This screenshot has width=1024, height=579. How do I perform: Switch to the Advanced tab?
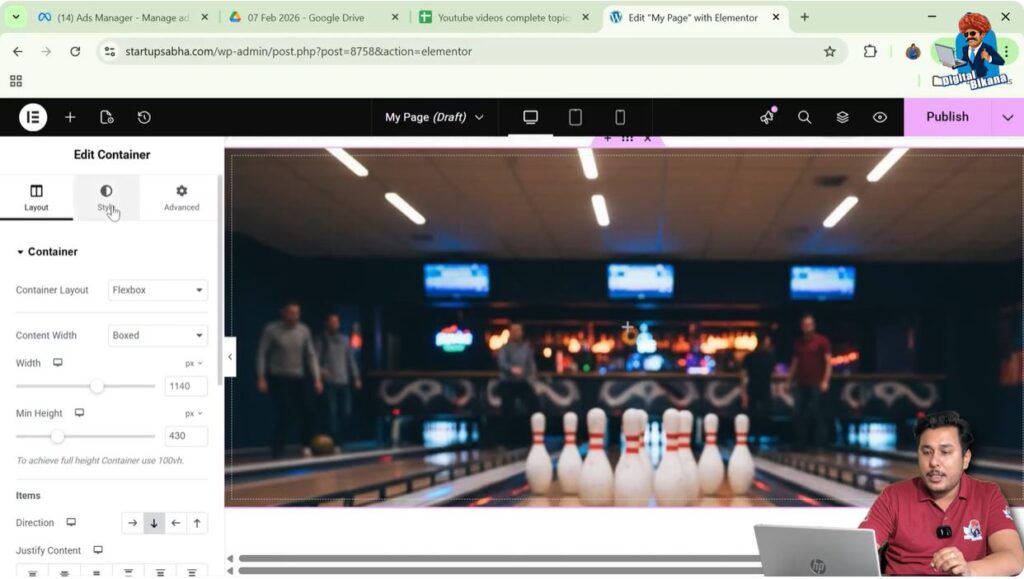coord(181,197)
